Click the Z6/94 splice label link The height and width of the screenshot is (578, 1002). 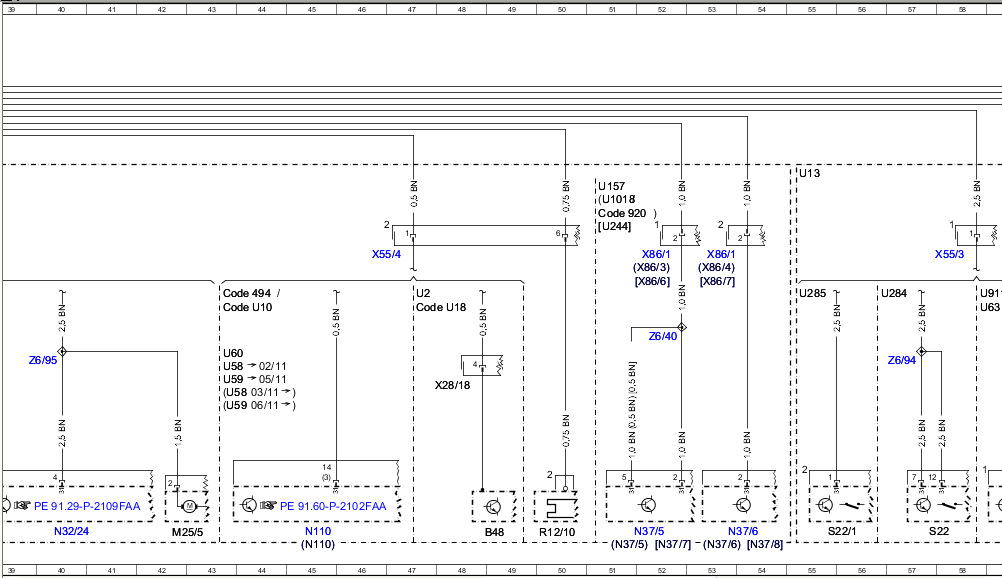[902, 361]
